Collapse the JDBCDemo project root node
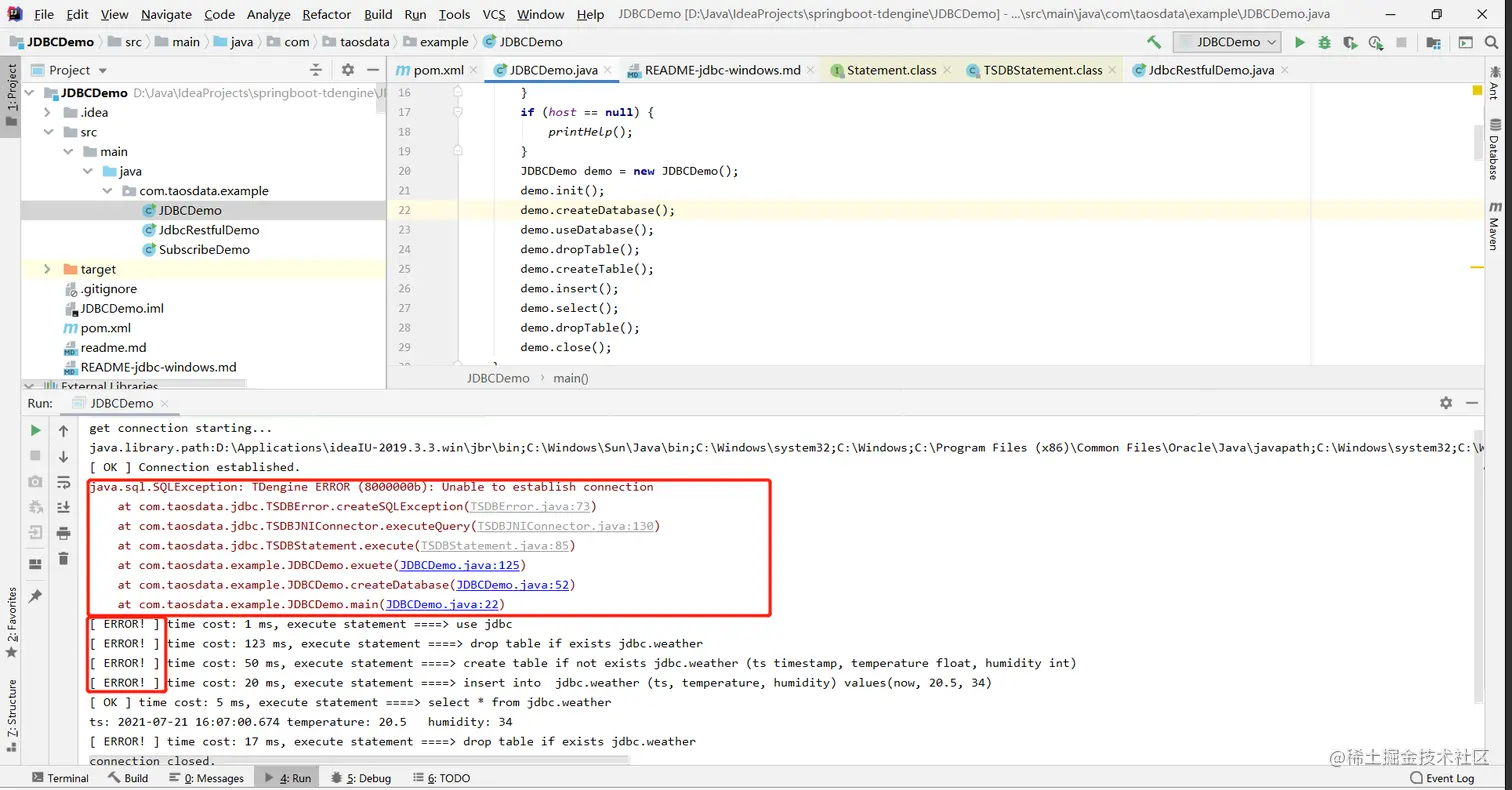Screen dimensions: 1512x790 pyautogui.click(x=28, y=93)
